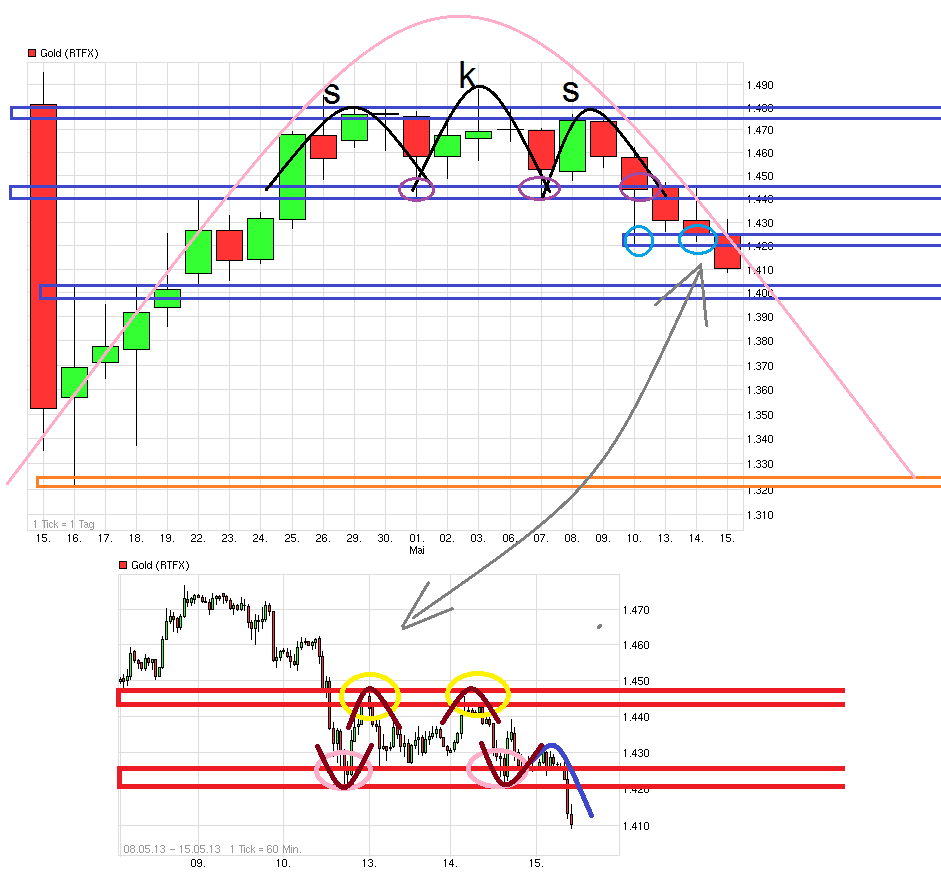
Task: Click the large green candle above date 25.
Action: click(292, 177)
